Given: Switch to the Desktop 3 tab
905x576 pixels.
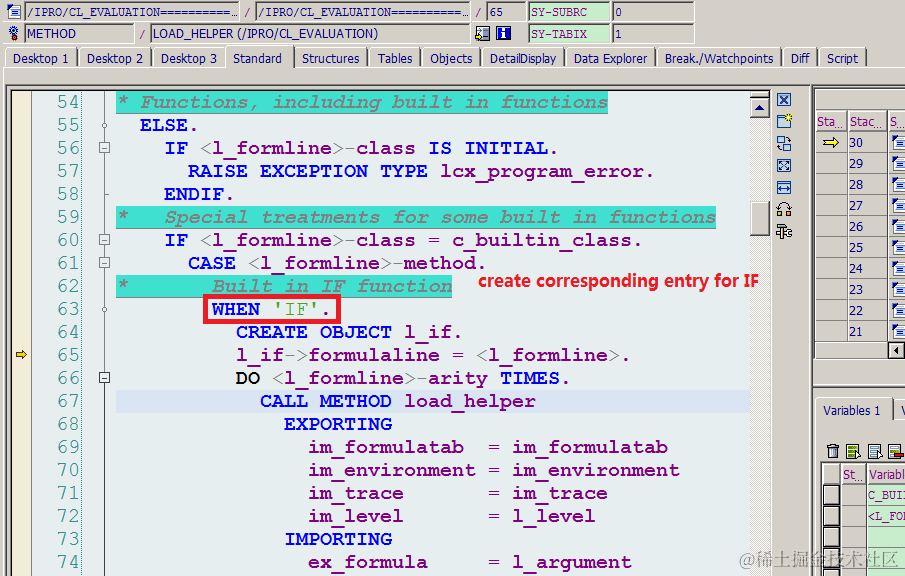Looking at the screenshot, I should [x=189, y=58].
